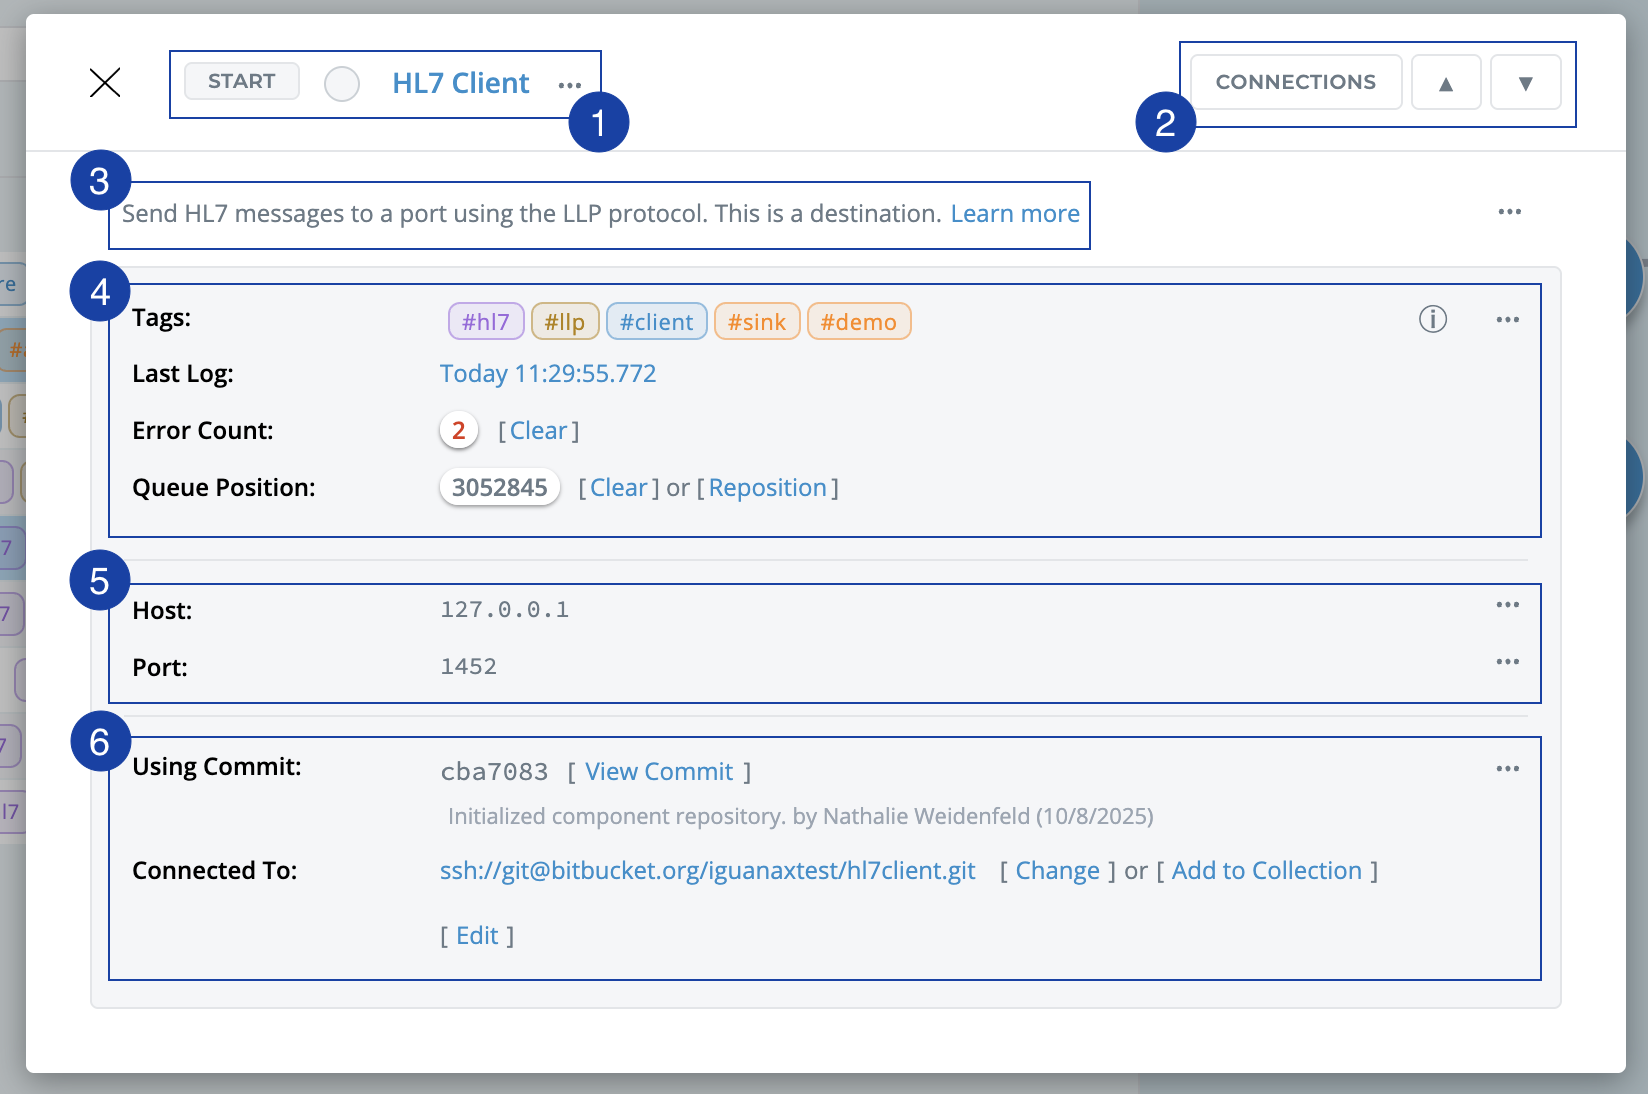The width and height of the screenshot is (1648, 1094).
Task: Close the HL7 Client dialog
Action: click(x=105, y=82)
